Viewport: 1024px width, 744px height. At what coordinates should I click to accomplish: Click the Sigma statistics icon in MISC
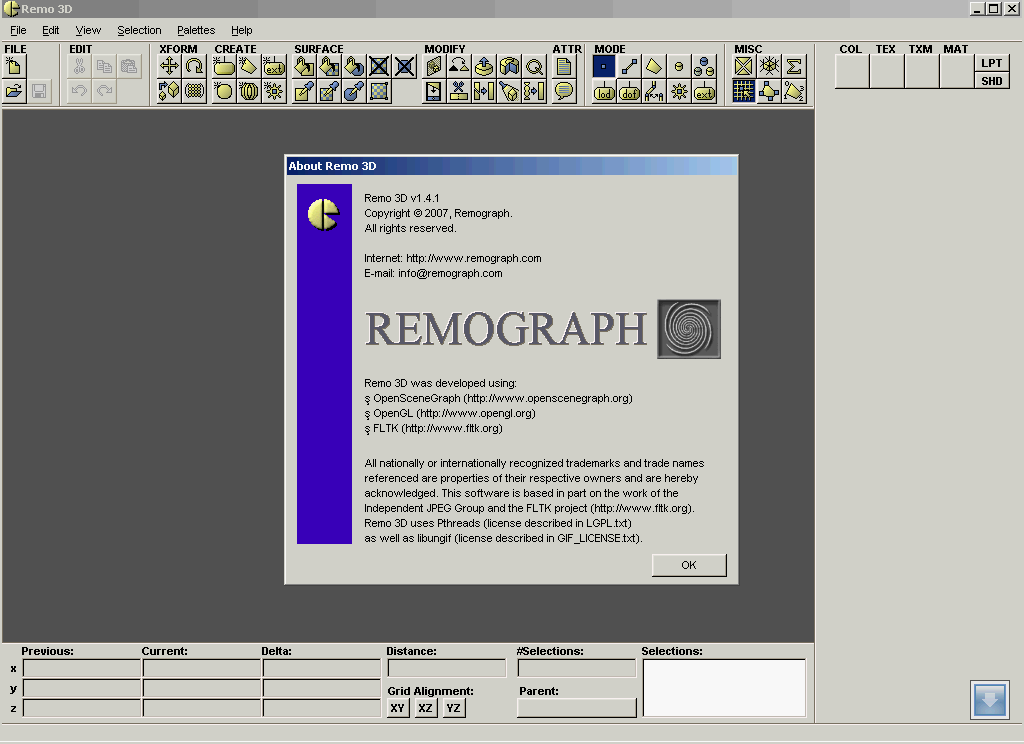pos(794,66)
